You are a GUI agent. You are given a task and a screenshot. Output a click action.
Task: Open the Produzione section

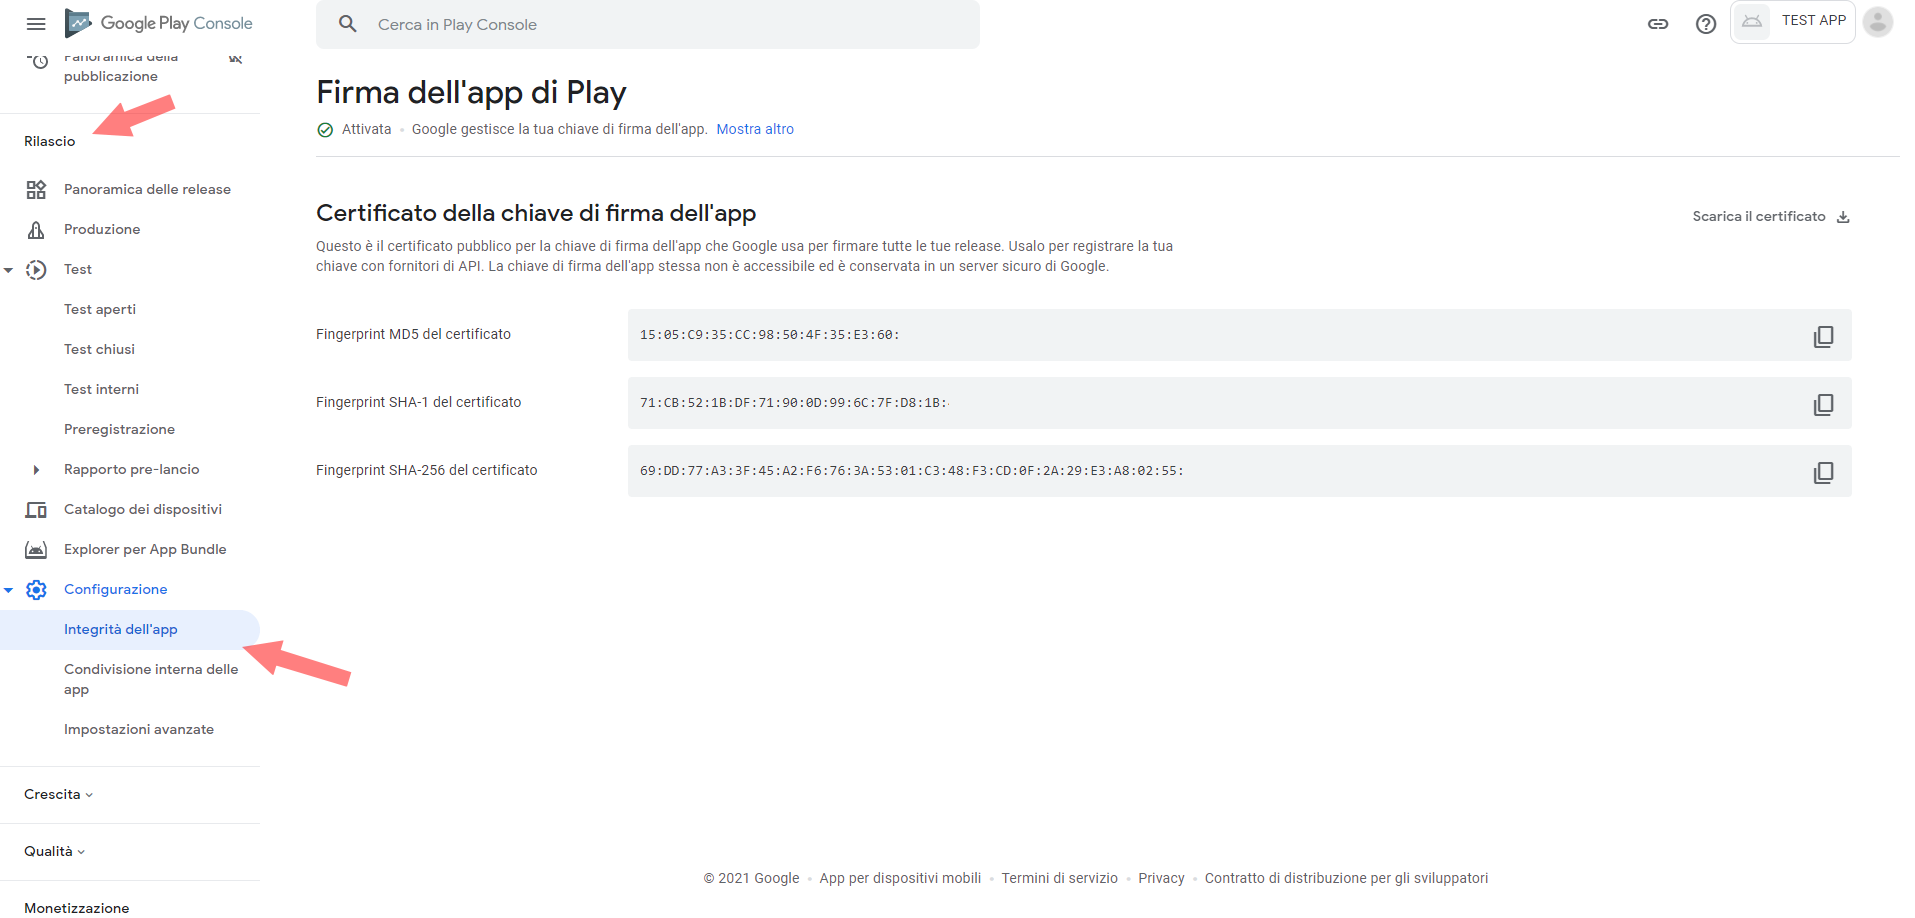tap(102, 229)
